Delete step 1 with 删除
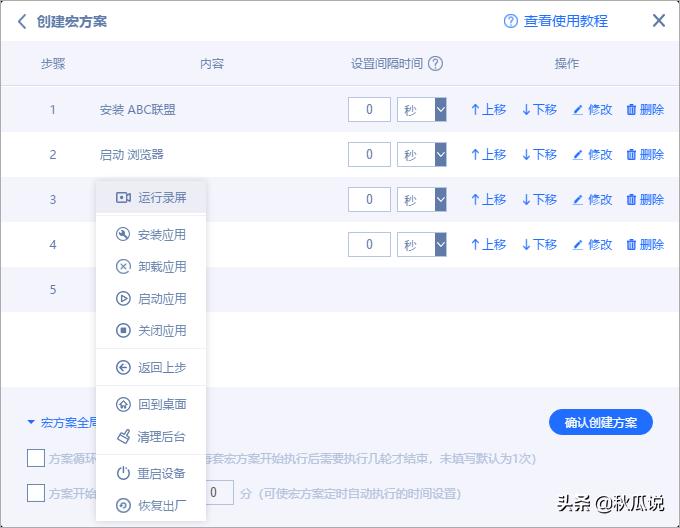The width and height of the screenshot is (680, 528). point(645,110)
